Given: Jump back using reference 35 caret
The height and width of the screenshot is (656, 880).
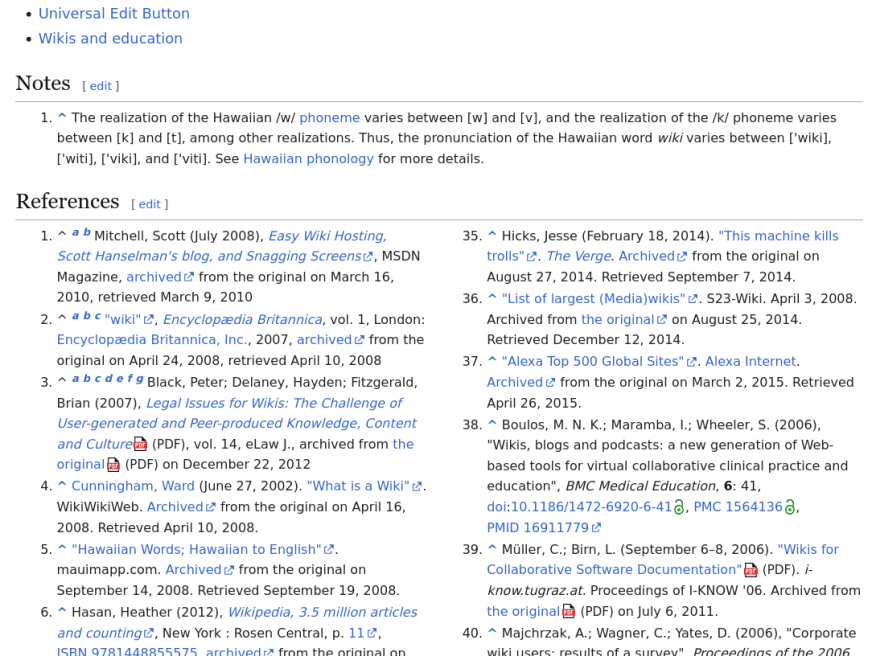Looking at the screenshot, I should tap(492, 235).
